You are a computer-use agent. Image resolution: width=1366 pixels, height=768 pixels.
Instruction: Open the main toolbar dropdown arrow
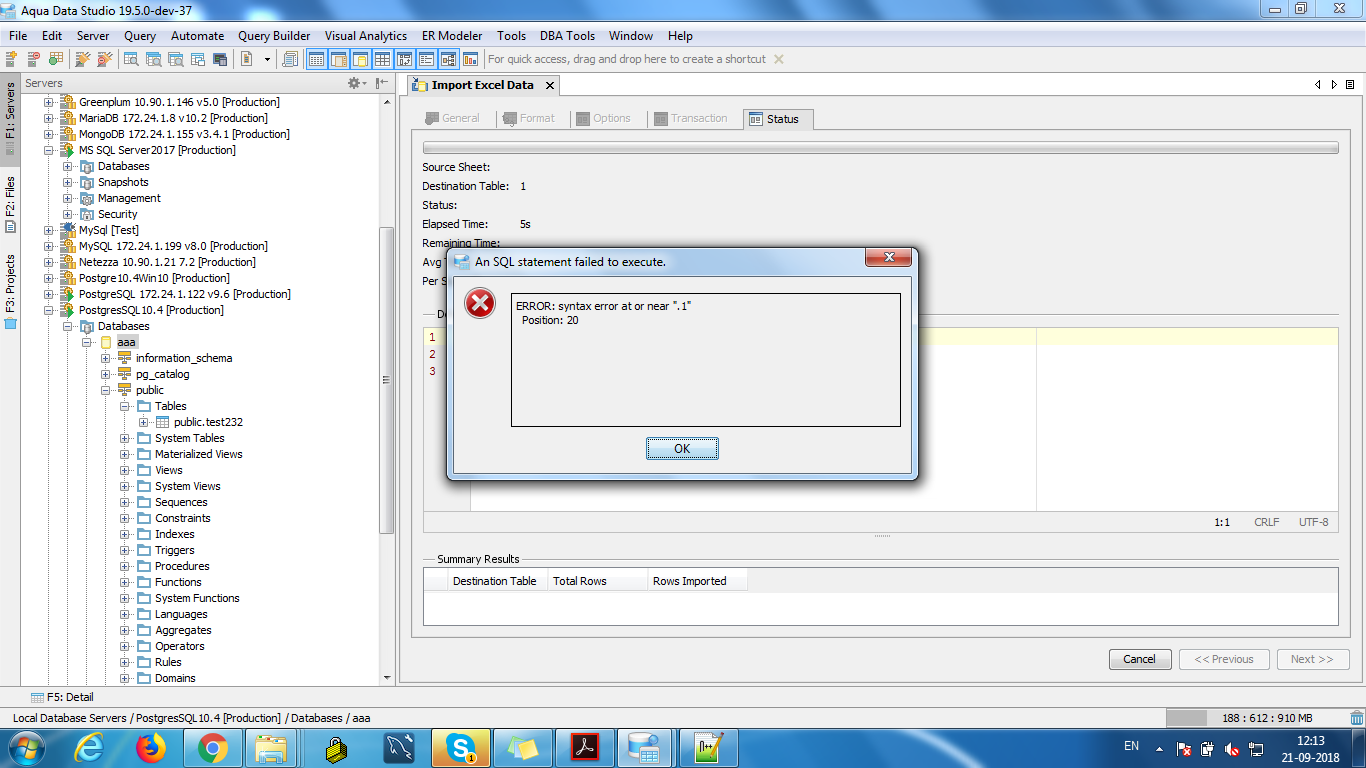pyautogui.click(x=267, y=59)
